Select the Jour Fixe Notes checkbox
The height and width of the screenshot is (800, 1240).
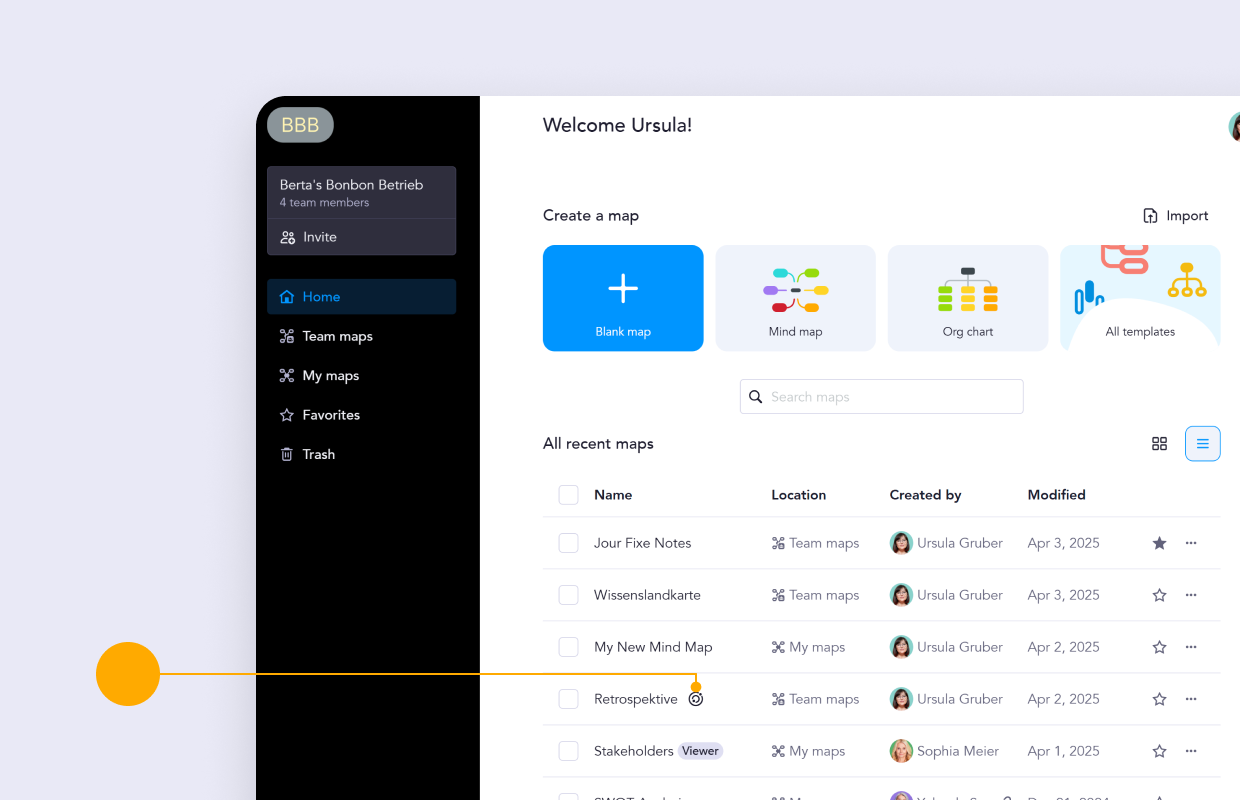click(568, 543)
